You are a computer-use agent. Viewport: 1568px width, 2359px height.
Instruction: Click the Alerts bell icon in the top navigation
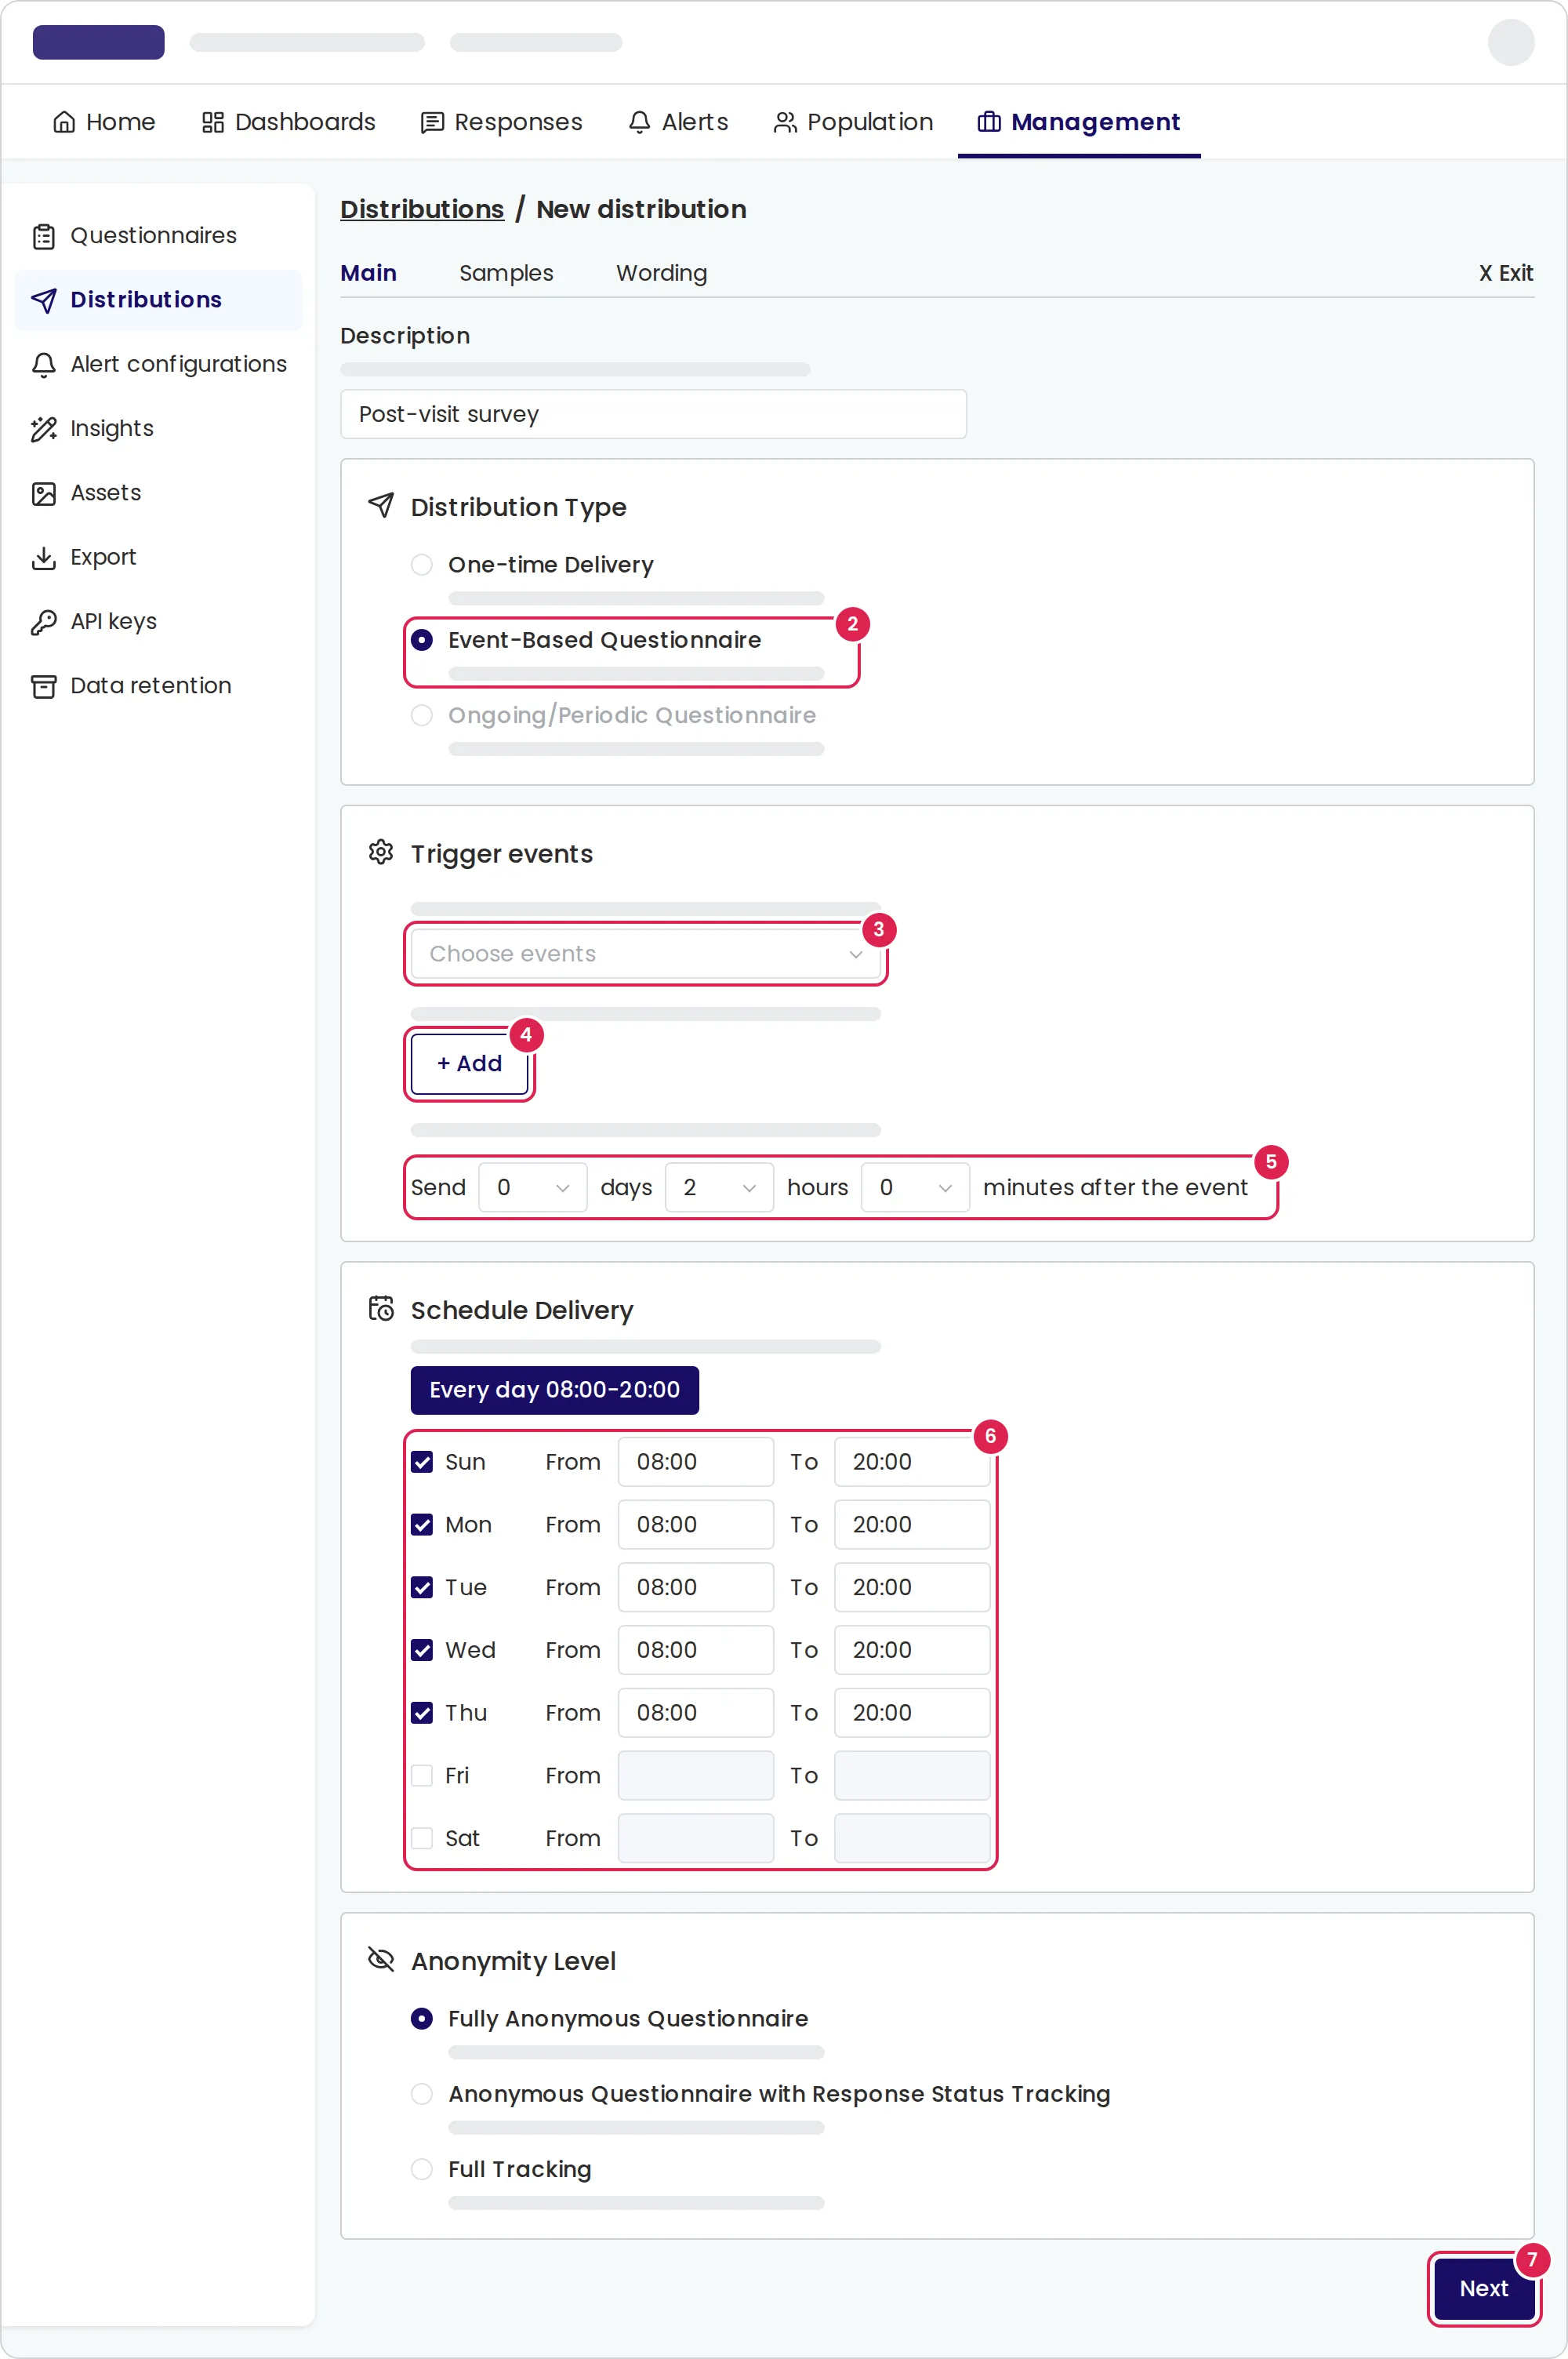coord(639,122)
